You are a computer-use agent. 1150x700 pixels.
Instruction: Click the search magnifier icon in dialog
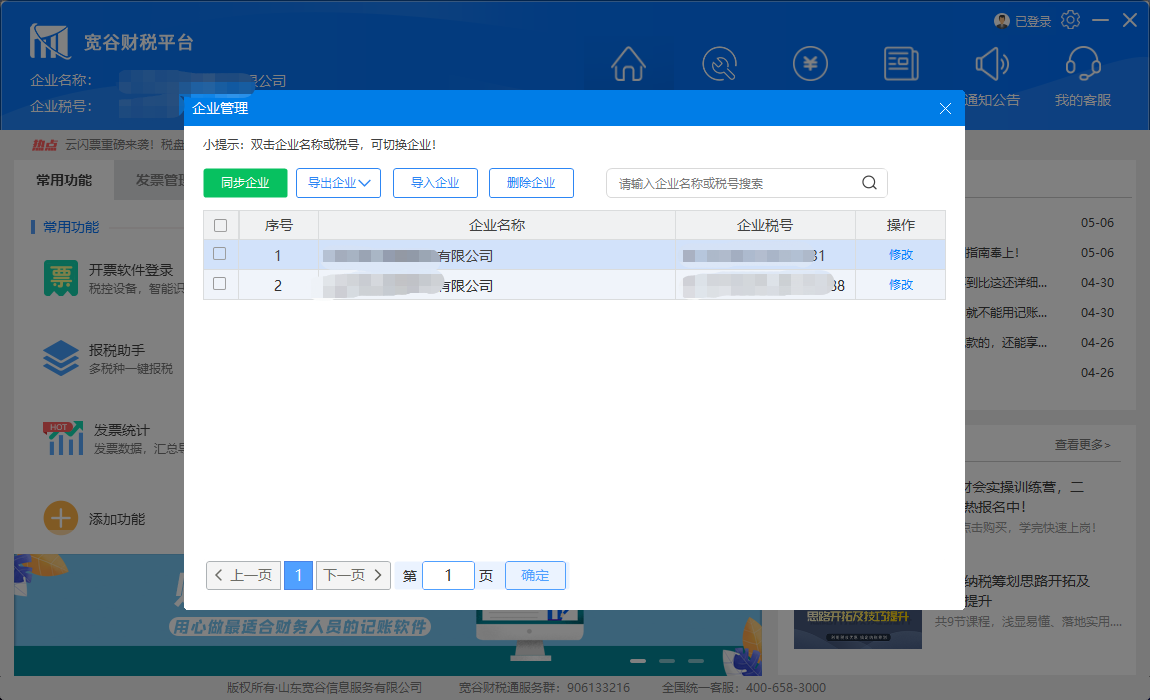pyautogui.click(x=869, y=183)
